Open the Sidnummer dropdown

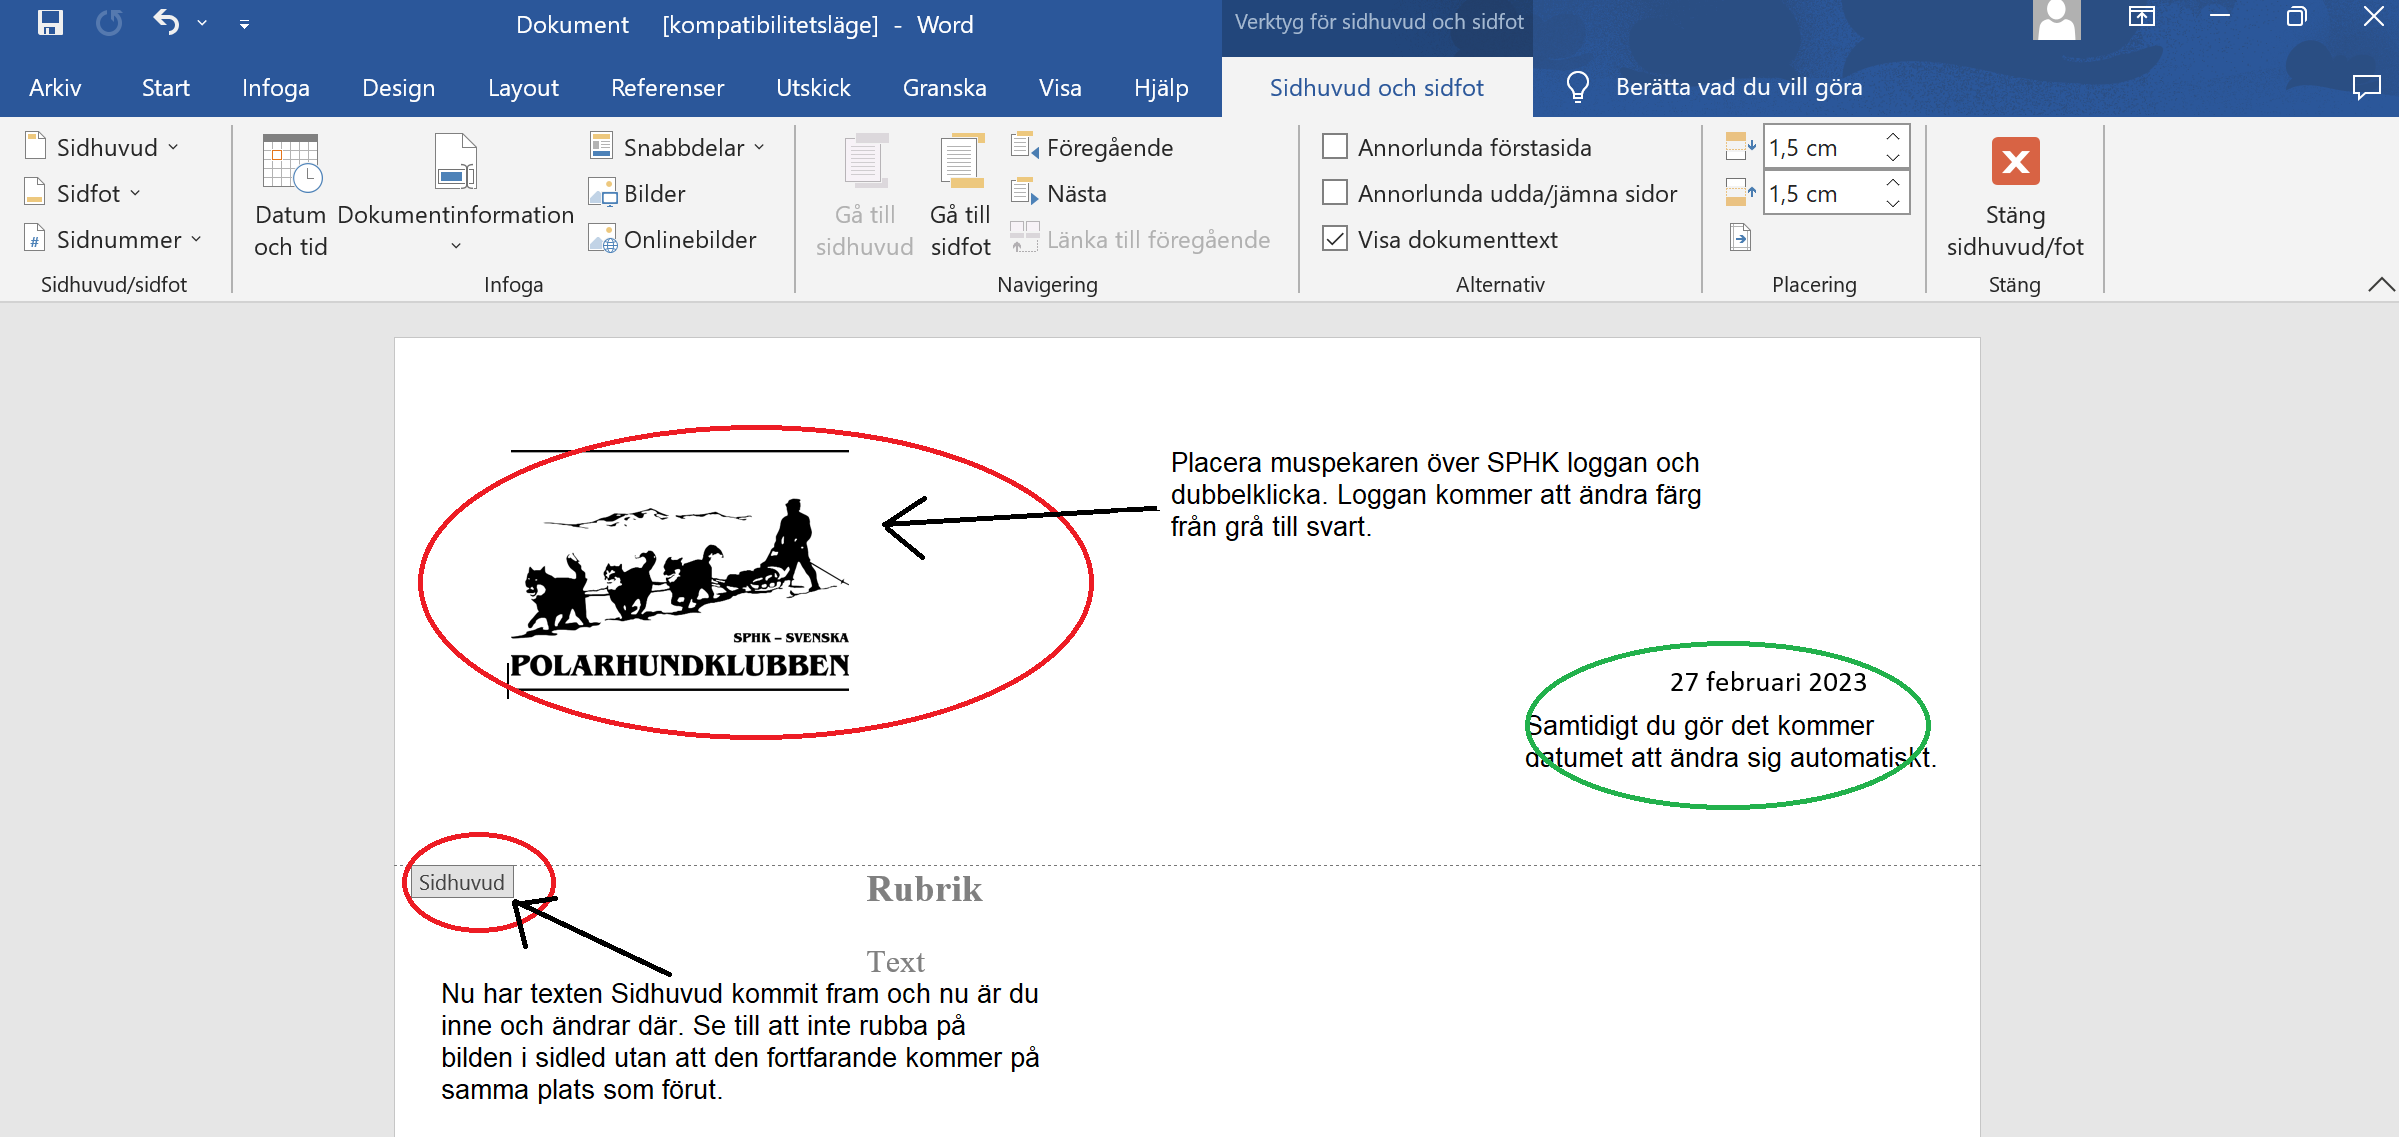[113, 239]
